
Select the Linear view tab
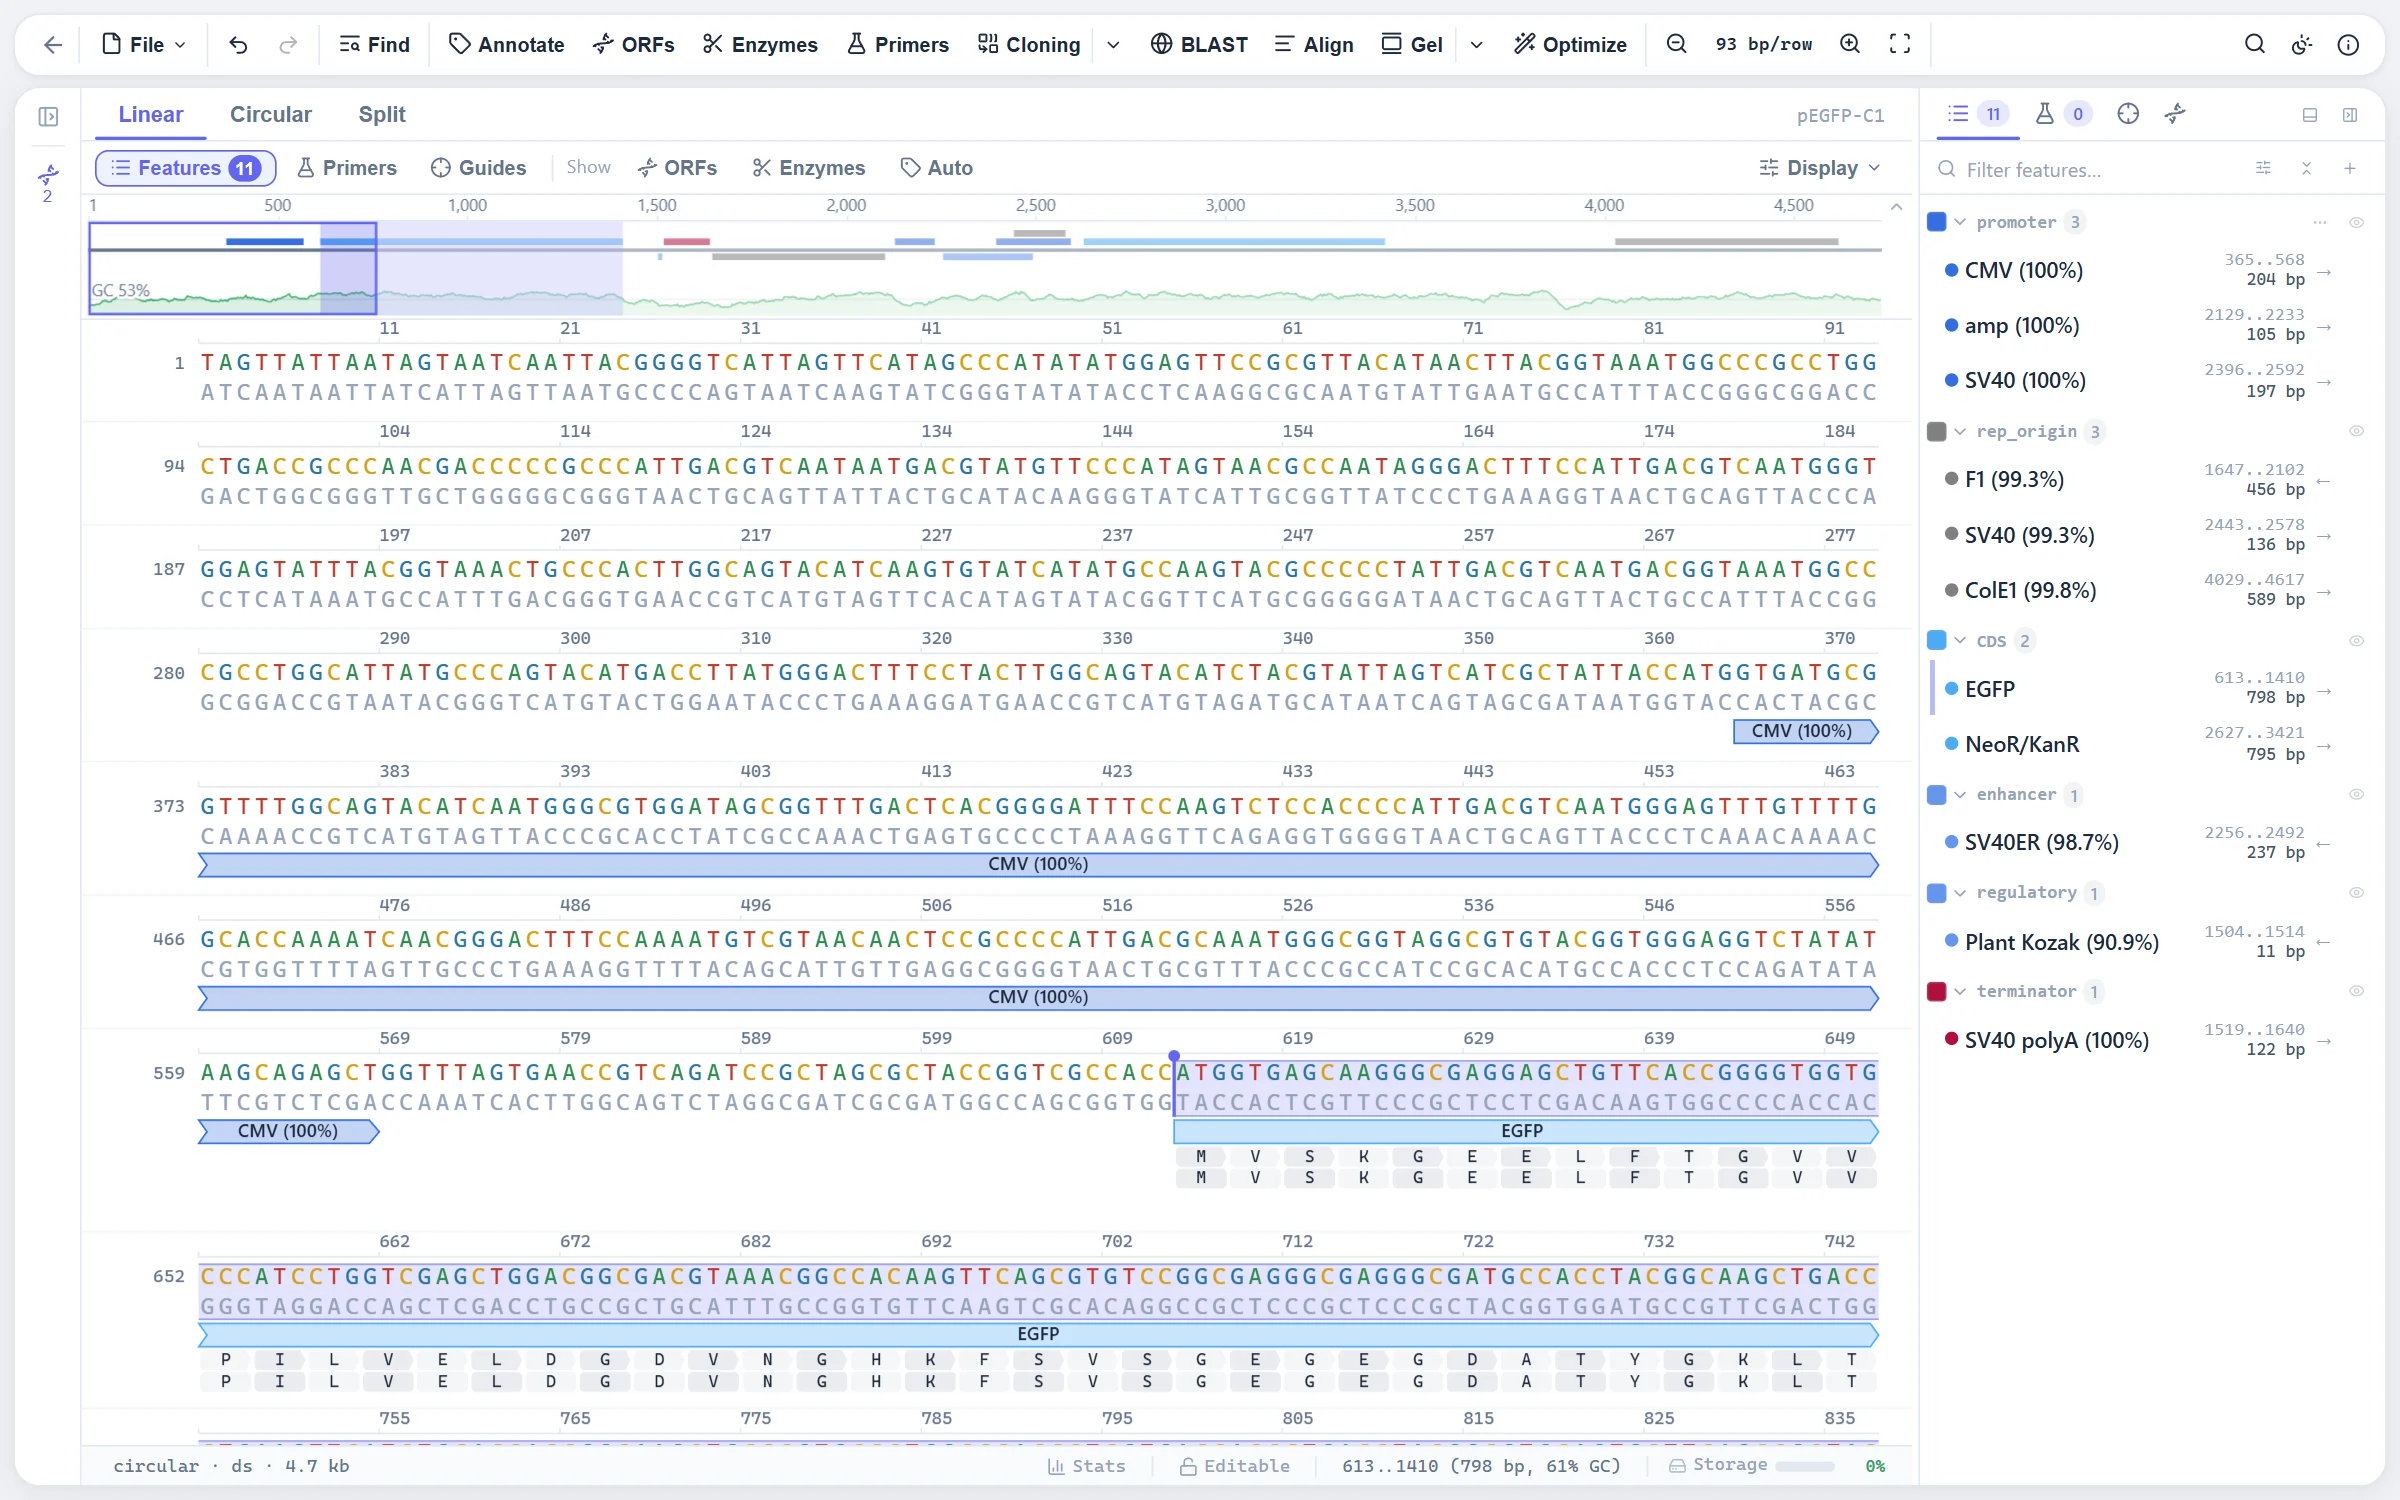tap(150, 114)
